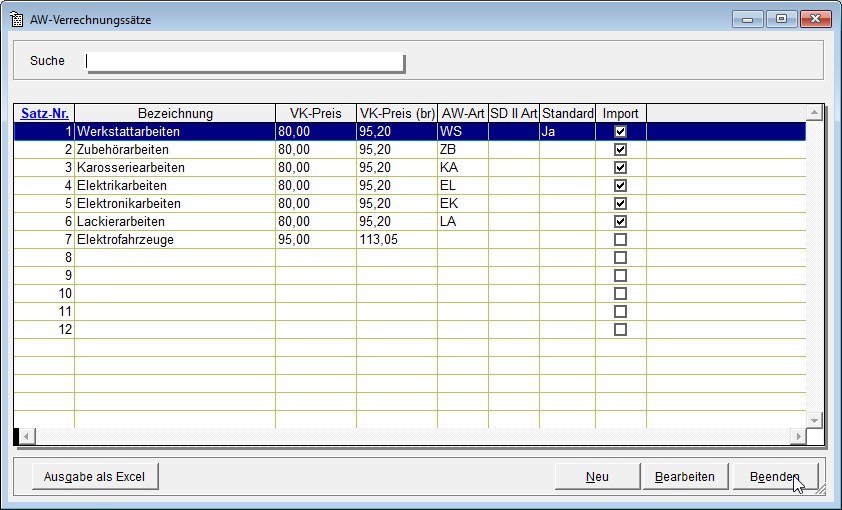Screen dimensions: 842x510
Task: Sort by the Satz-Nr. column header
Action: (45, 113)
